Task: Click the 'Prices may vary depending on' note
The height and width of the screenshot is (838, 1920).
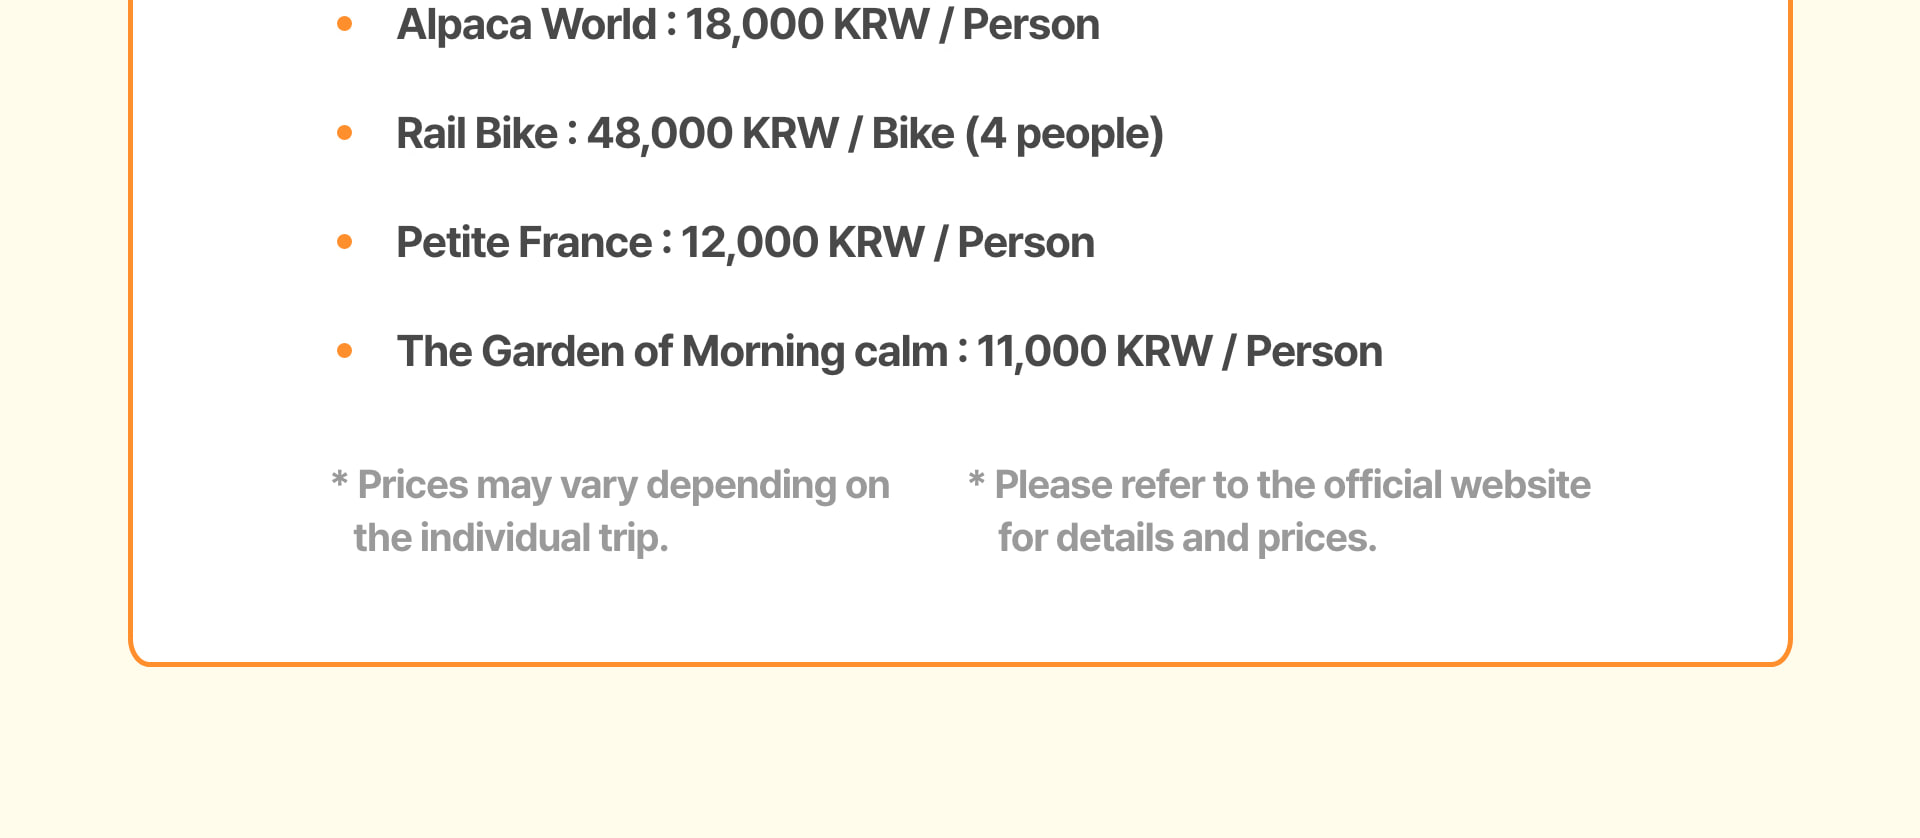Action: click(x=623, y=485)
